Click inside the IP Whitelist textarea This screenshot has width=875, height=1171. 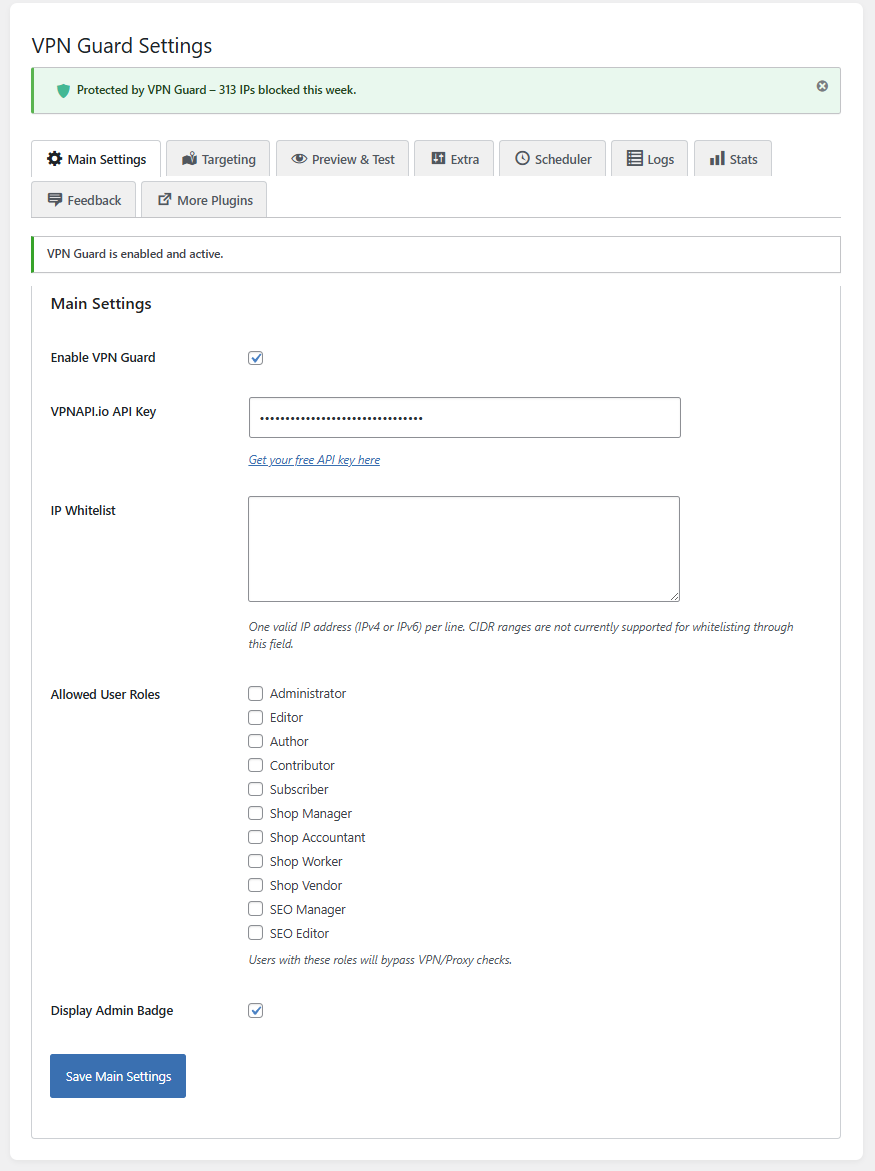click(464, 549)
